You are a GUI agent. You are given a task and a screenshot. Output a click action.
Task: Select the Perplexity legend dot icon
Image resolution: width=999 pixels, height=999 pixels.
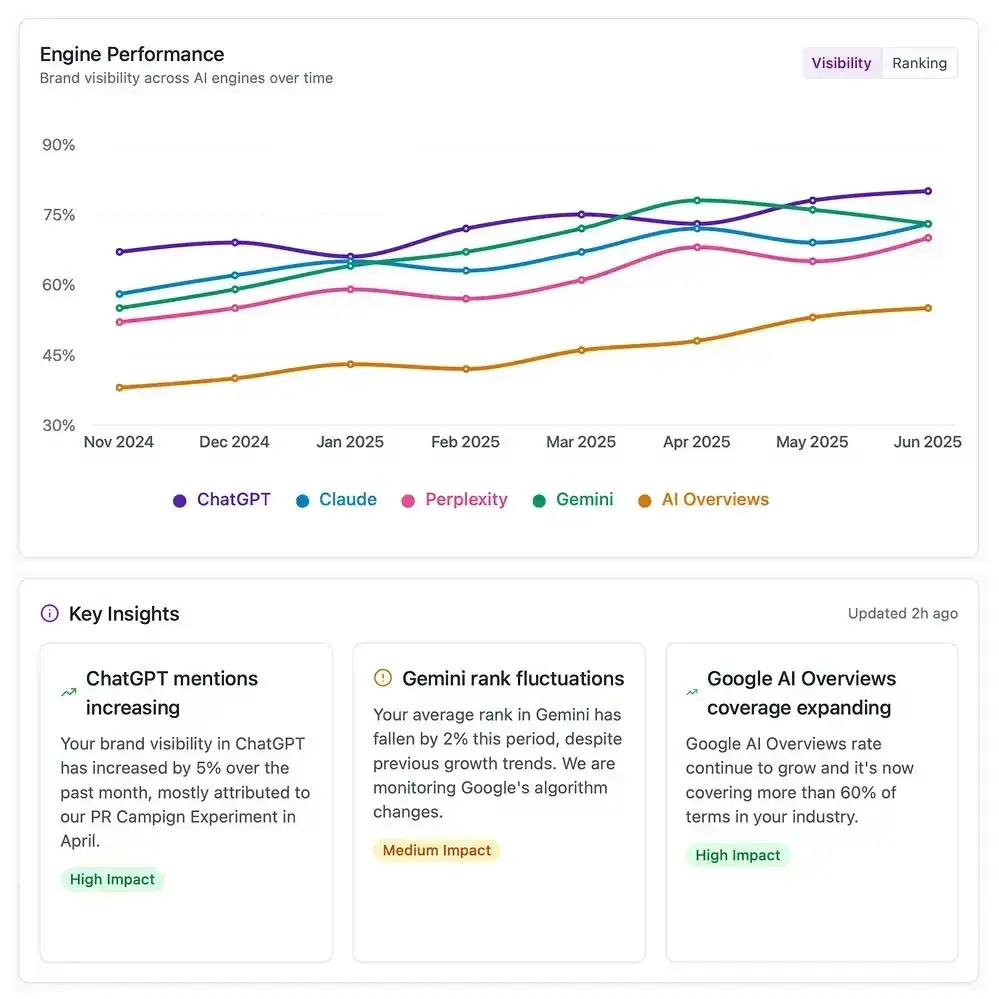[409, 500]
